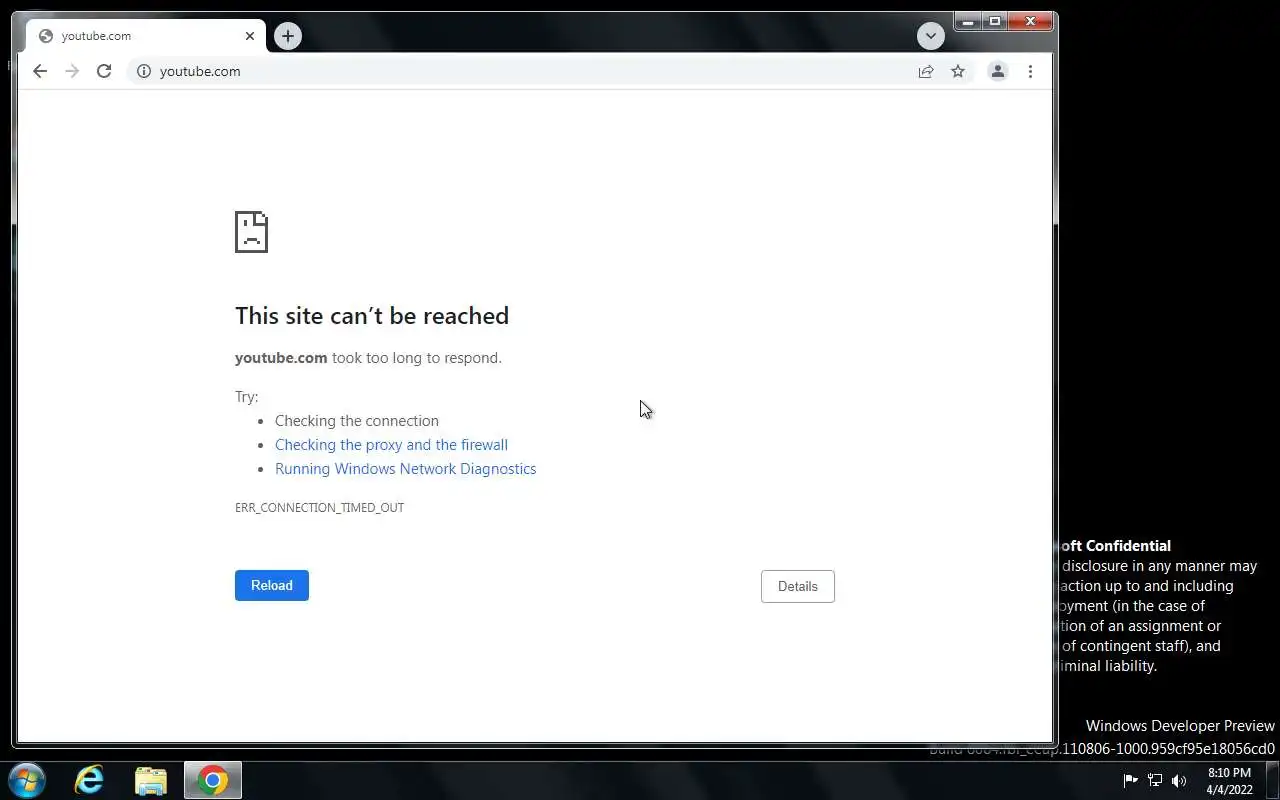View site information icon beside youtube.com
Screen dimensions: 1280x800
click(144, 71)
